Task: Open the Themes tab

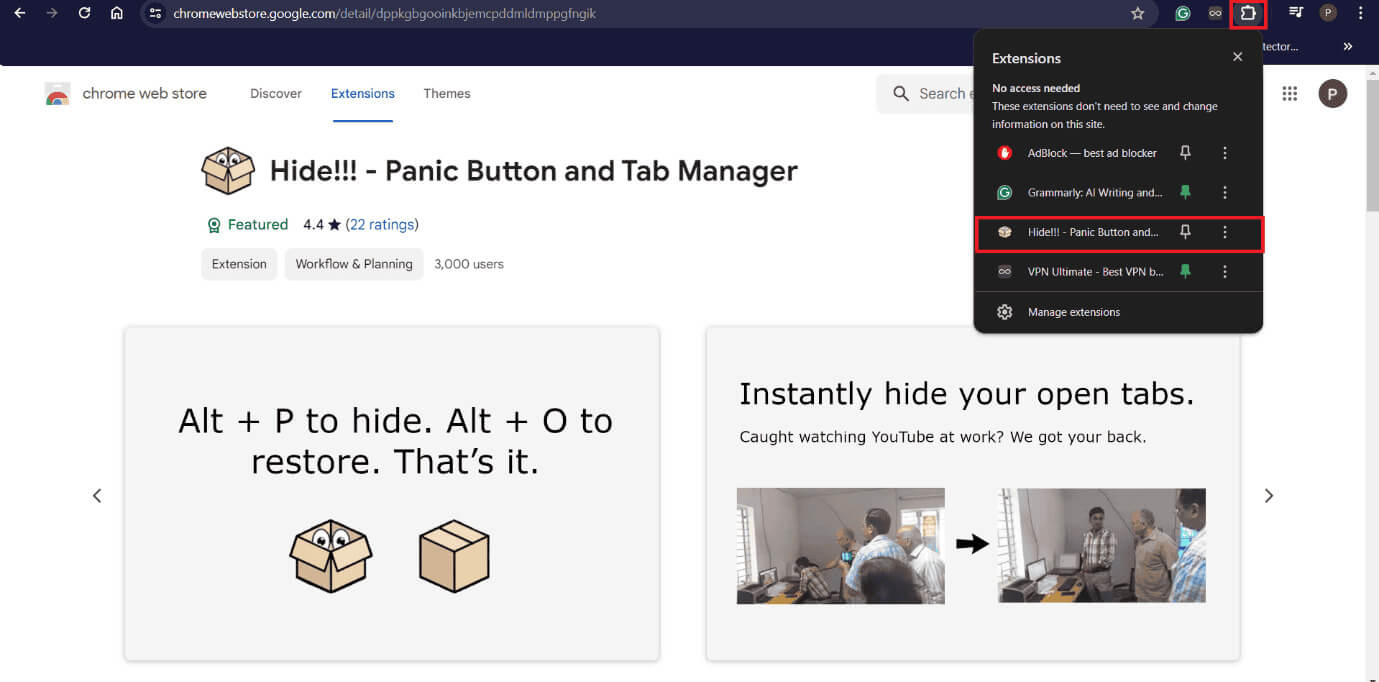Action: (x=447, y=93)
